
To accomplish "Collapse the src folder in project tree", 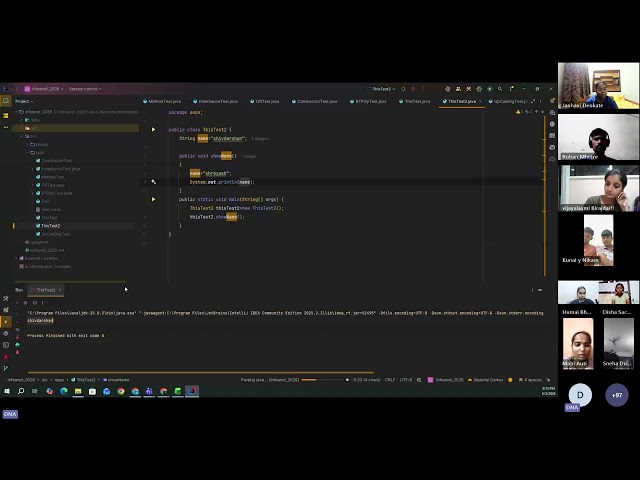I will coord(22,136).
